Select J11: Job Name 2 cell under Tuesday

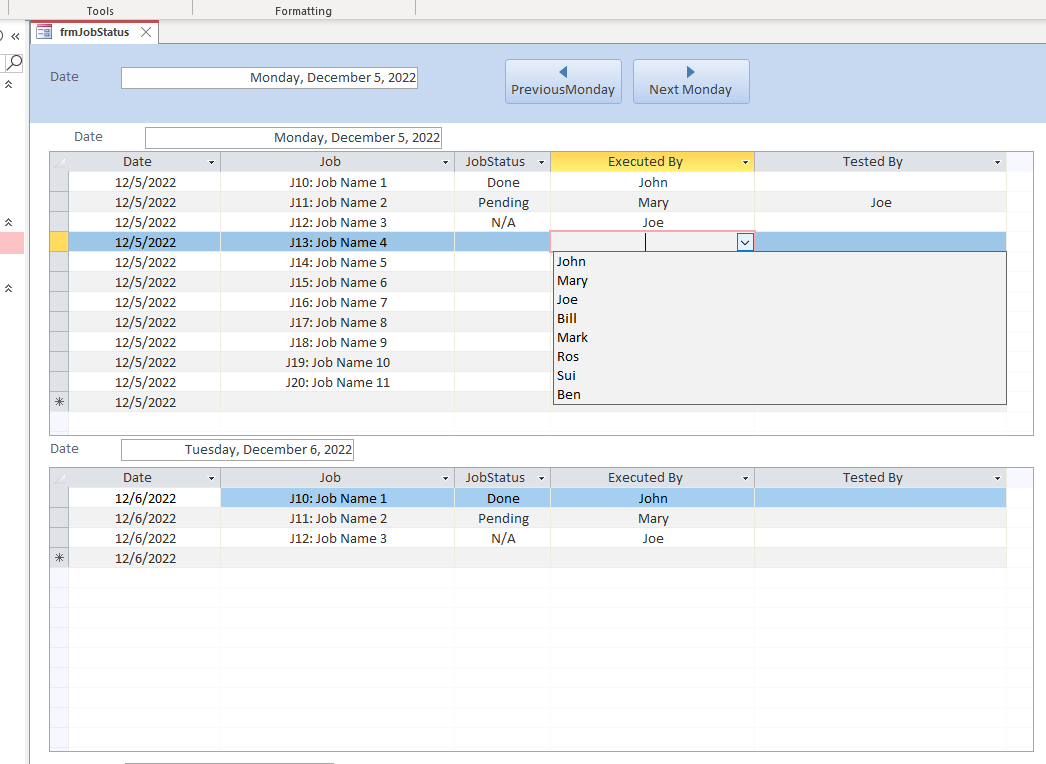[337, 518]
